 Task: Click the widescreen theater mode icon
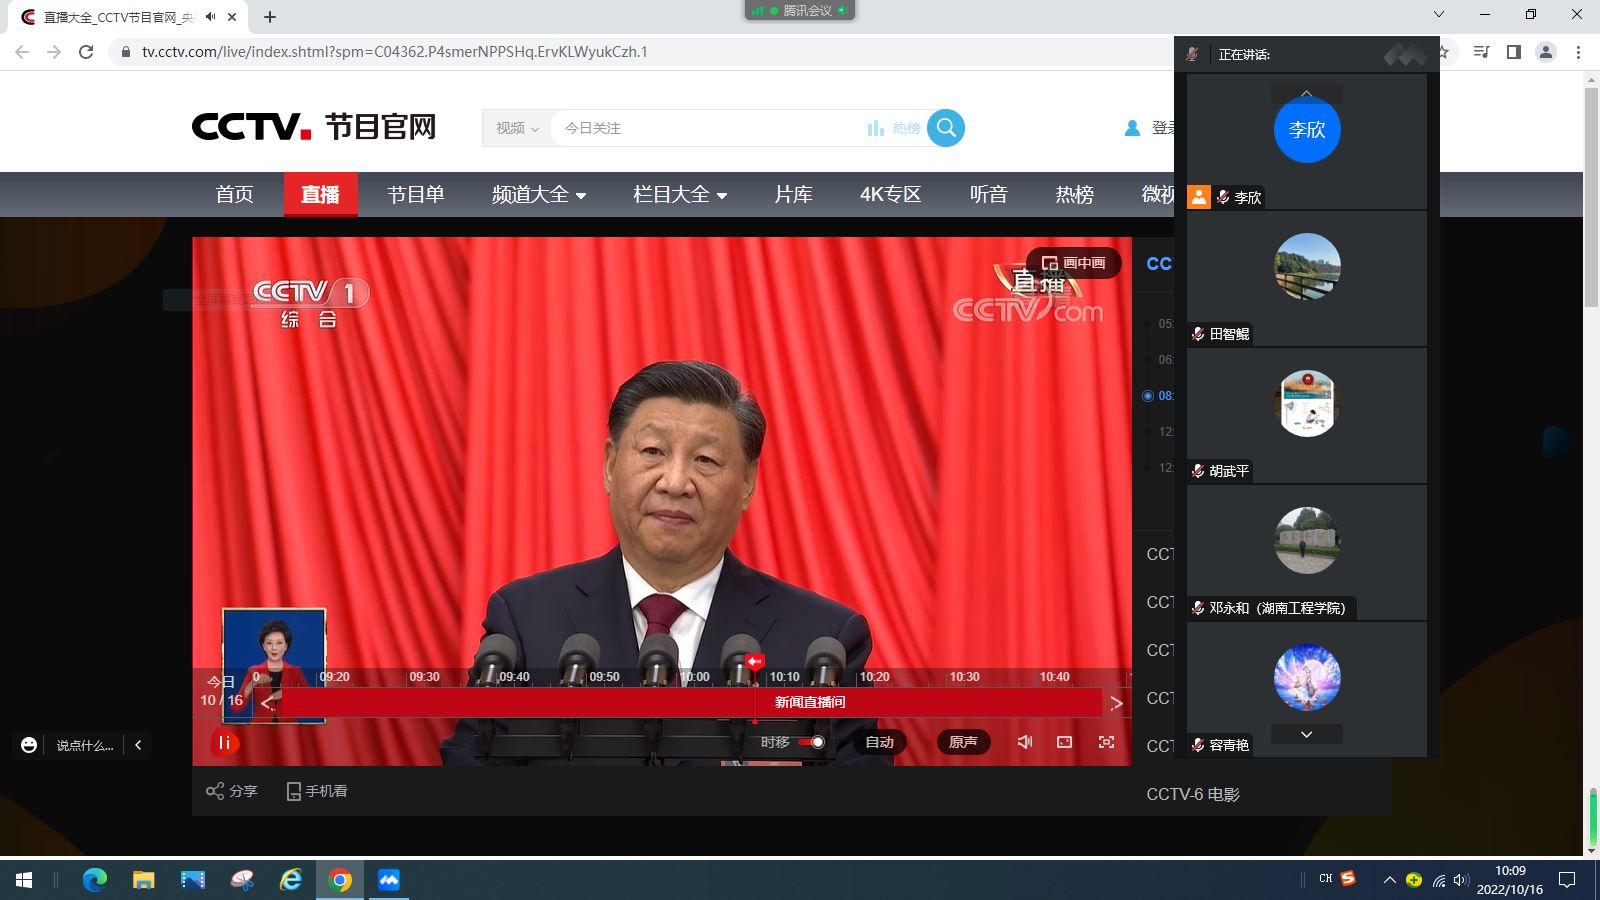click(1064, 742)
